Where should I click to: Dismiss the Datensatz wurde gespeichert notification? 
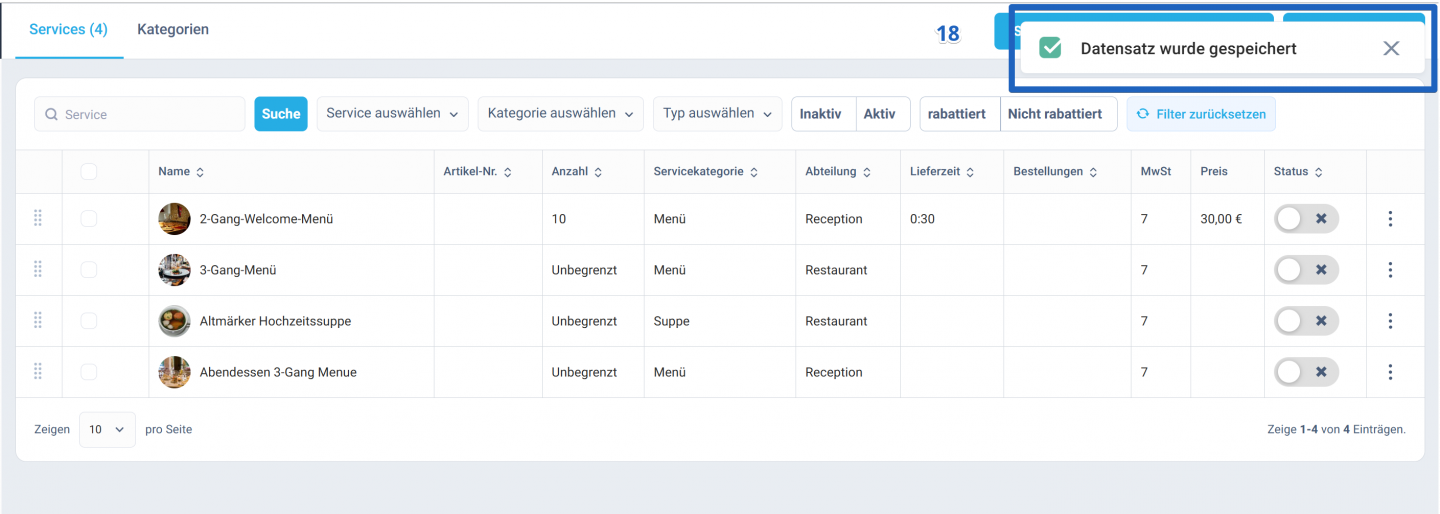coord(1391,48)
